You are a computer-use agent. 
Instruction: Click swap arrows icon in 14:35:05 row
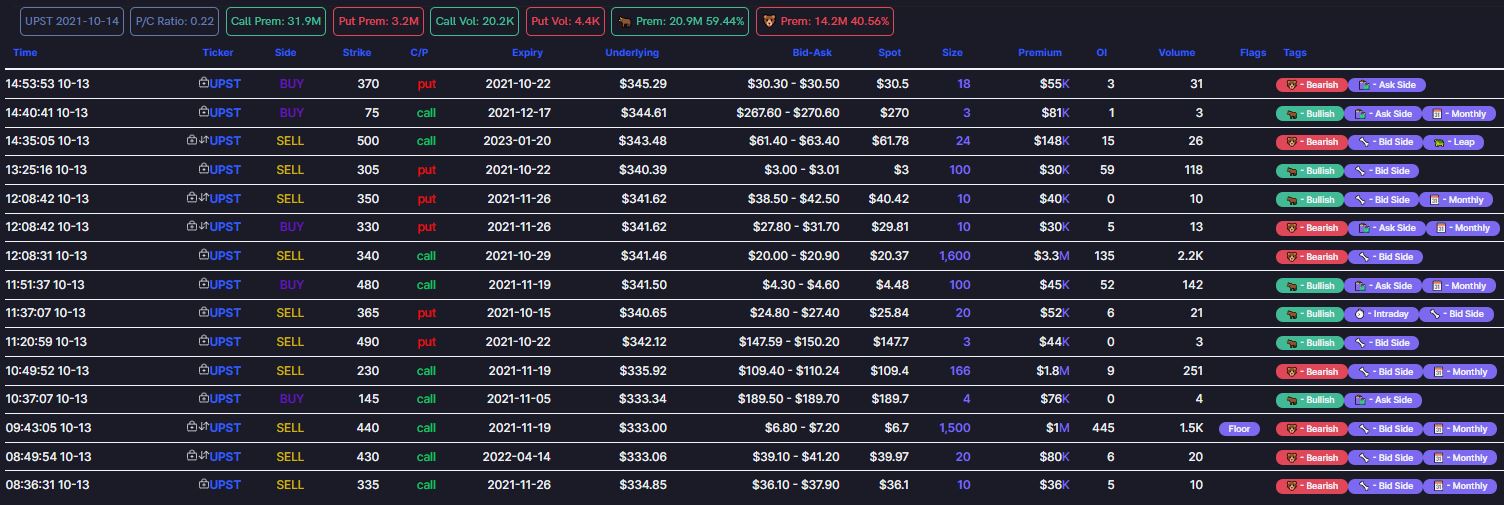(203, 141)
